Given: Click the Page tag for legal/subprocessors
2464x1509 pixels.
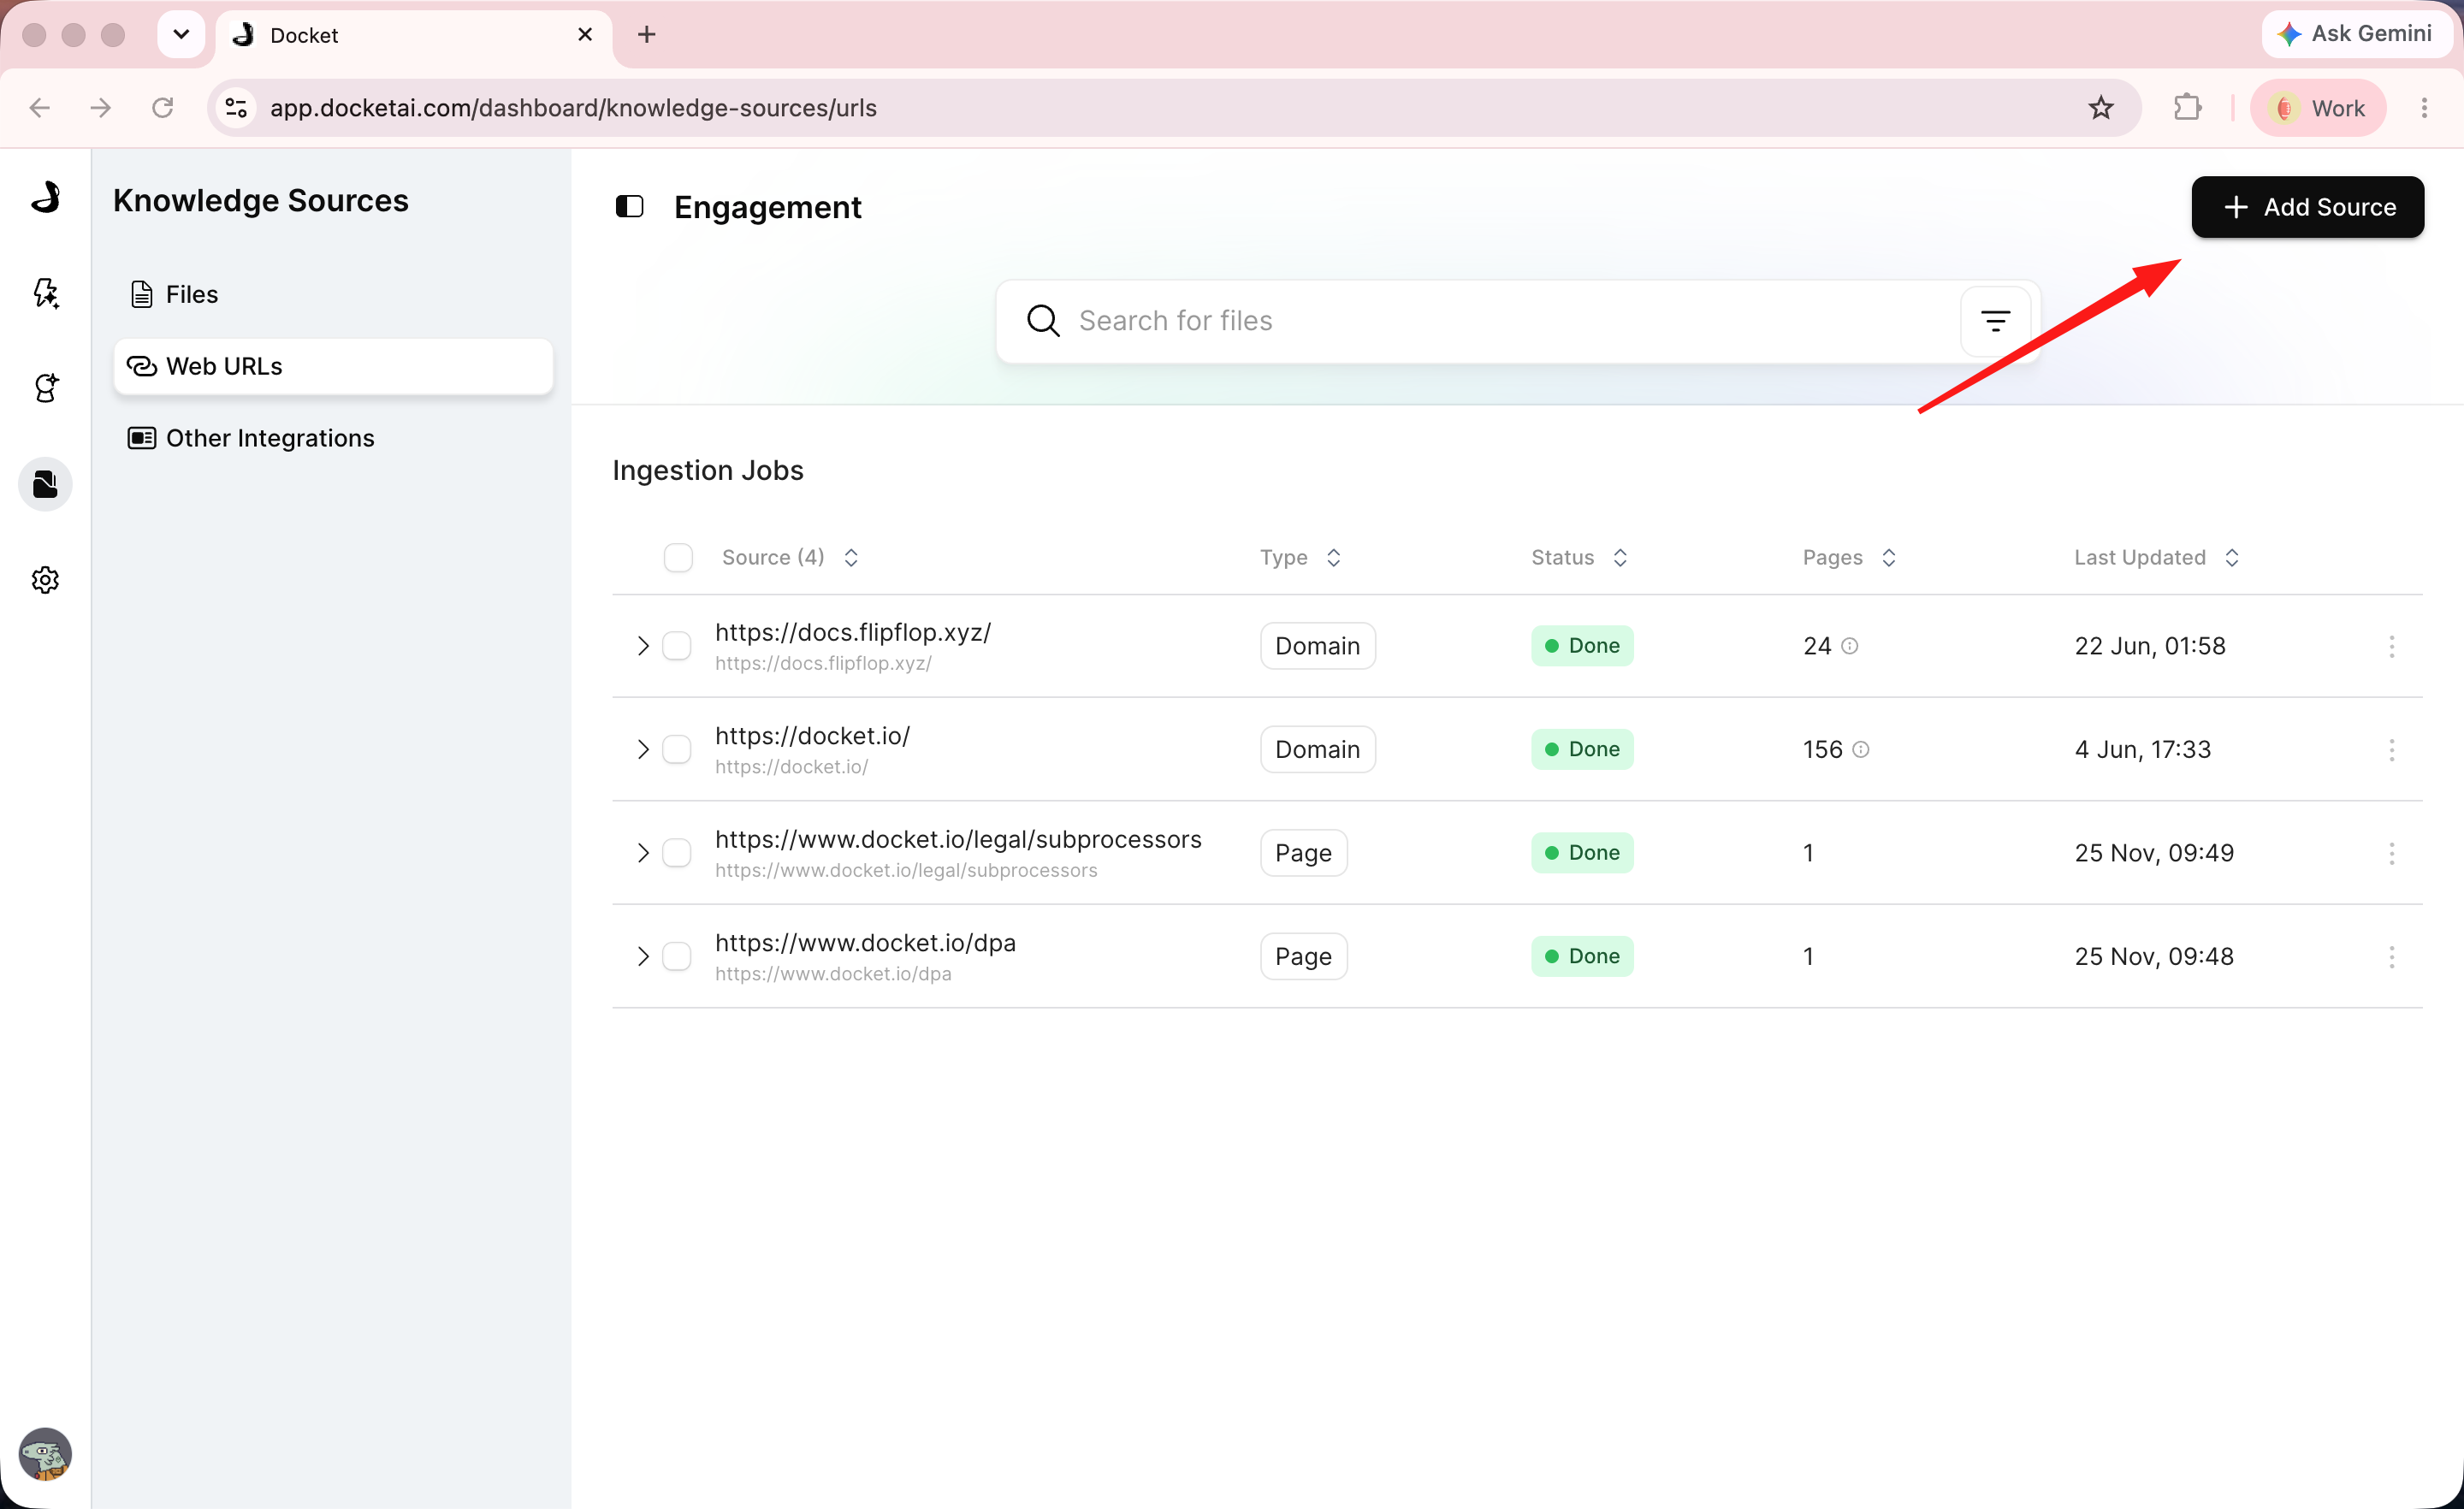Looking at the screenshot, I should click(x=1303, y=853).
